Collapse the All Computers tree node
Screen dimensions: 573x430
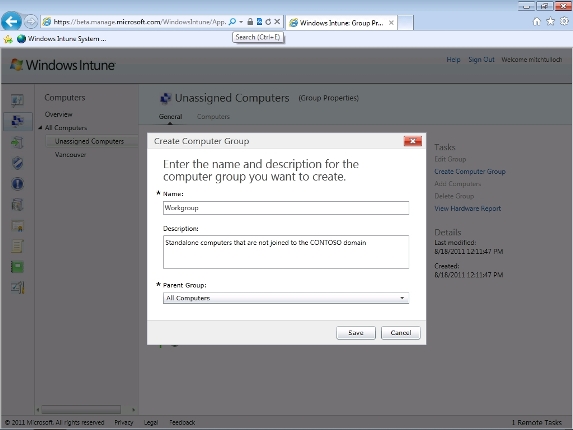click(x=40, y=128)
